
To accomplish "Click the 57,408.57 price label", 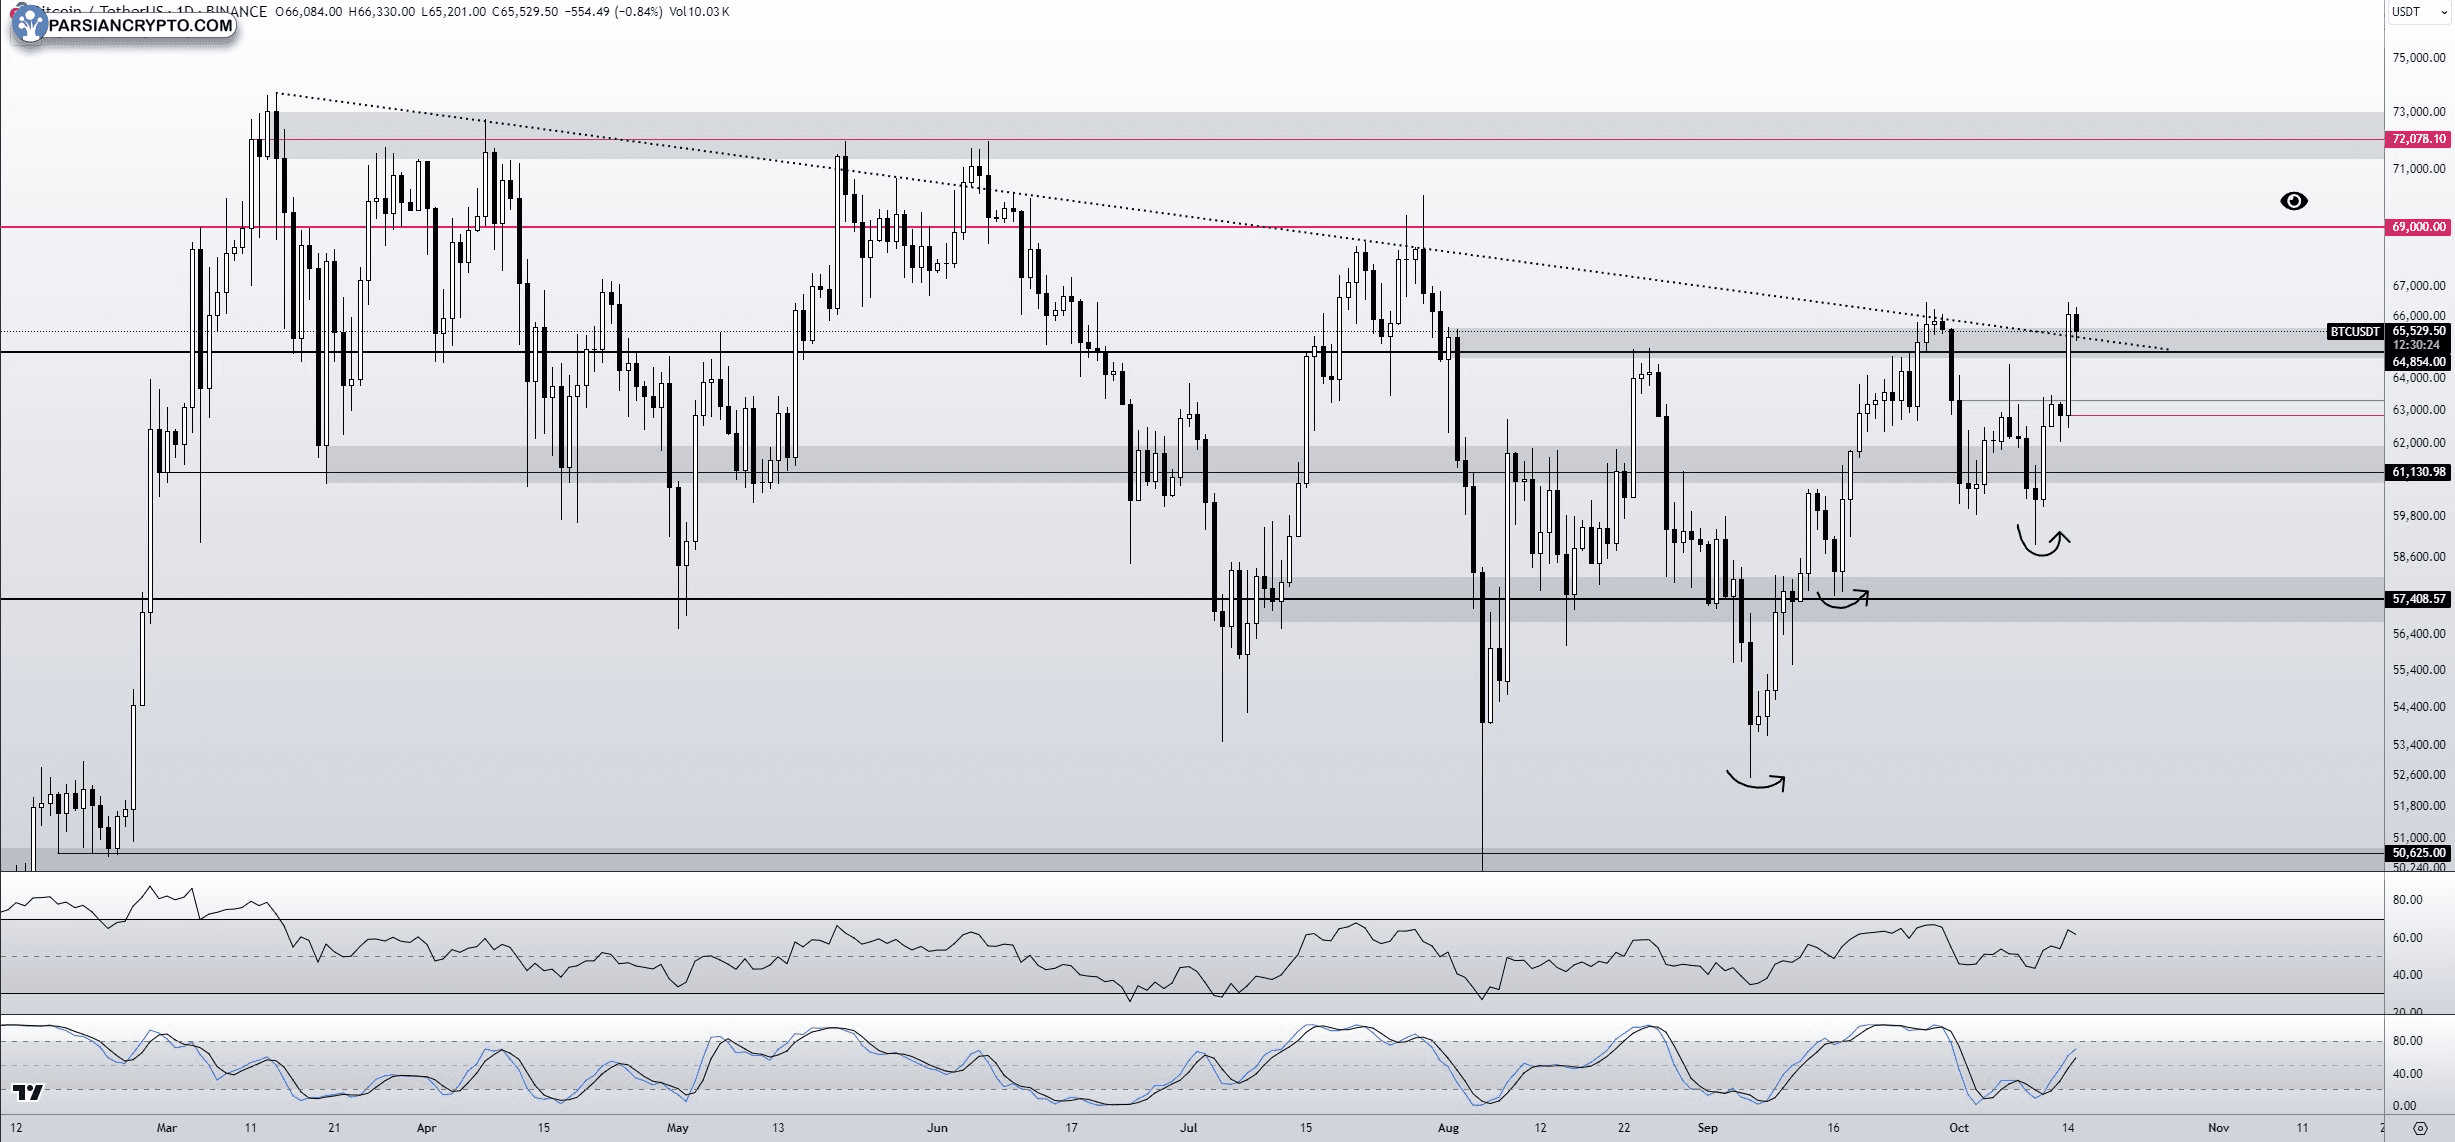I will click(x=2419, y=599).
